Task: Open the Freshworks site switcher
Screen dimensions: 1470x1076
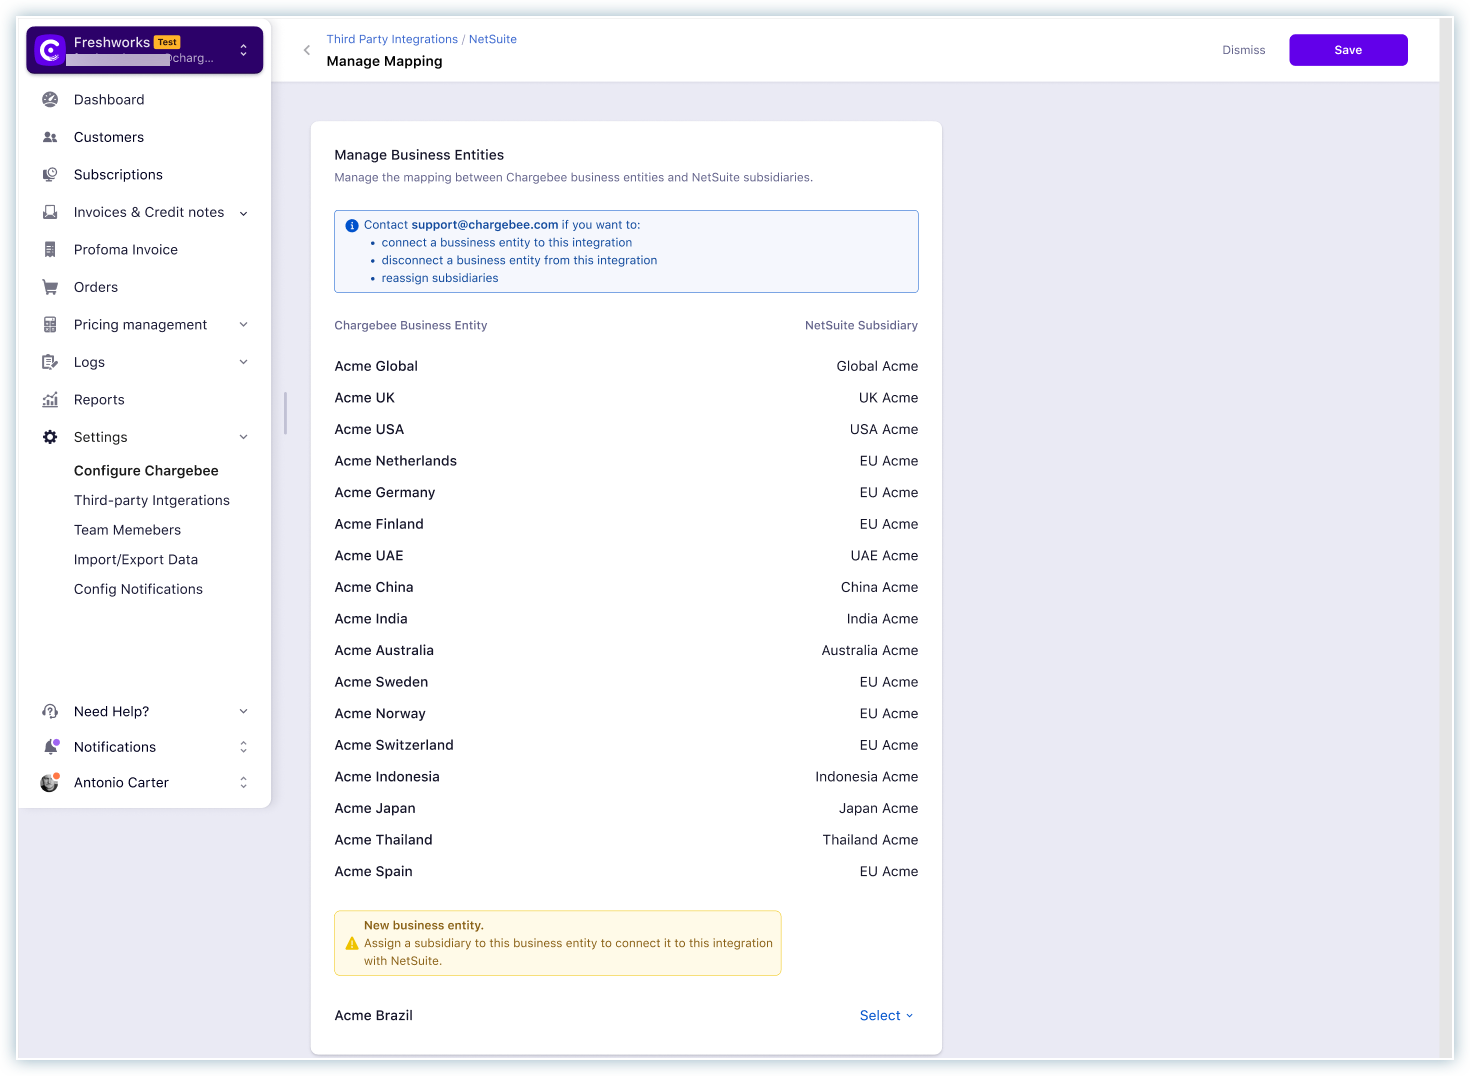Action: pyautogui.click(x=145, y=50)
